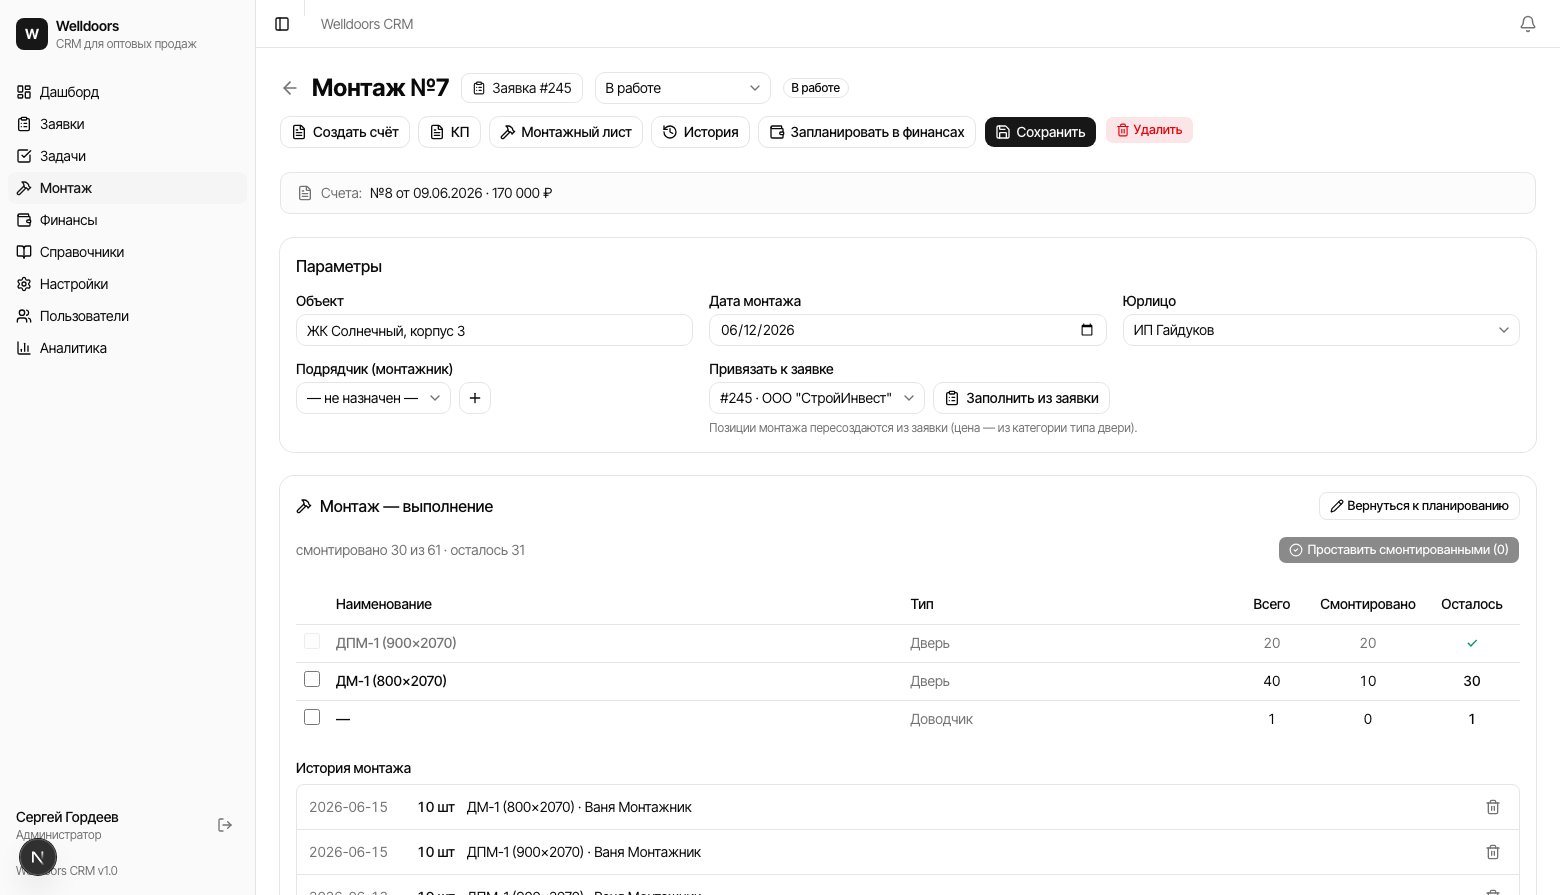Open КП document
Image resolution: width=1560 pixels, height=895 pixels.
(449, 132)
